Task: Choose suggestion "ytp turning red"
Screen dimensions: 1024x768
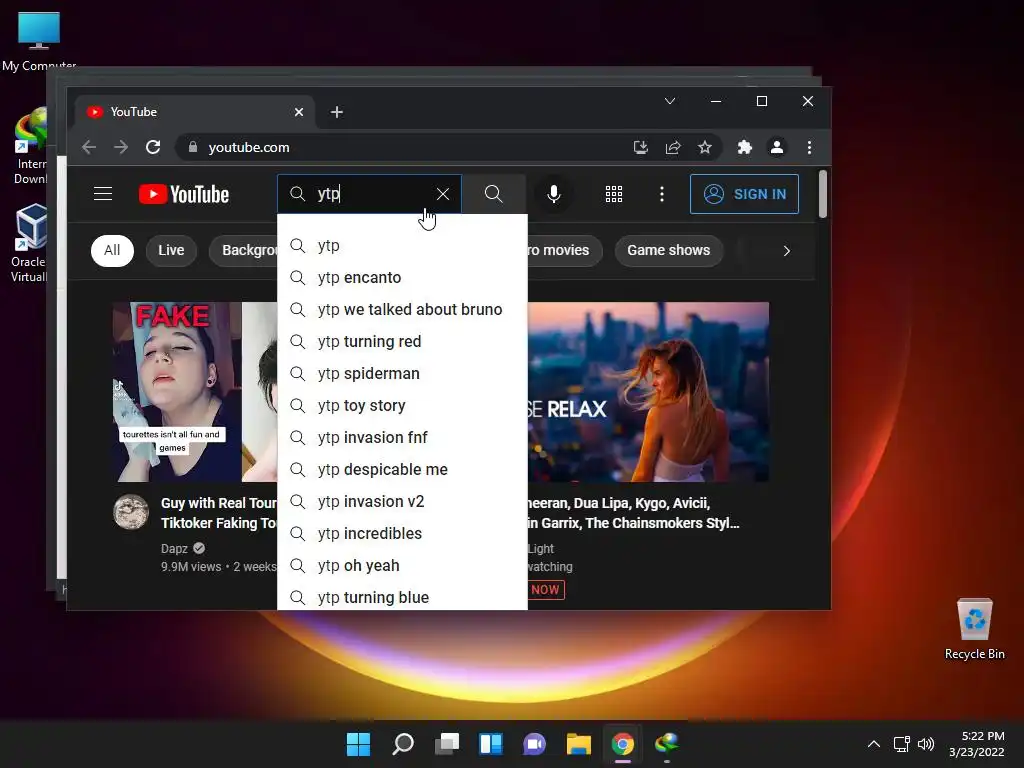Action: click(402, 342)
